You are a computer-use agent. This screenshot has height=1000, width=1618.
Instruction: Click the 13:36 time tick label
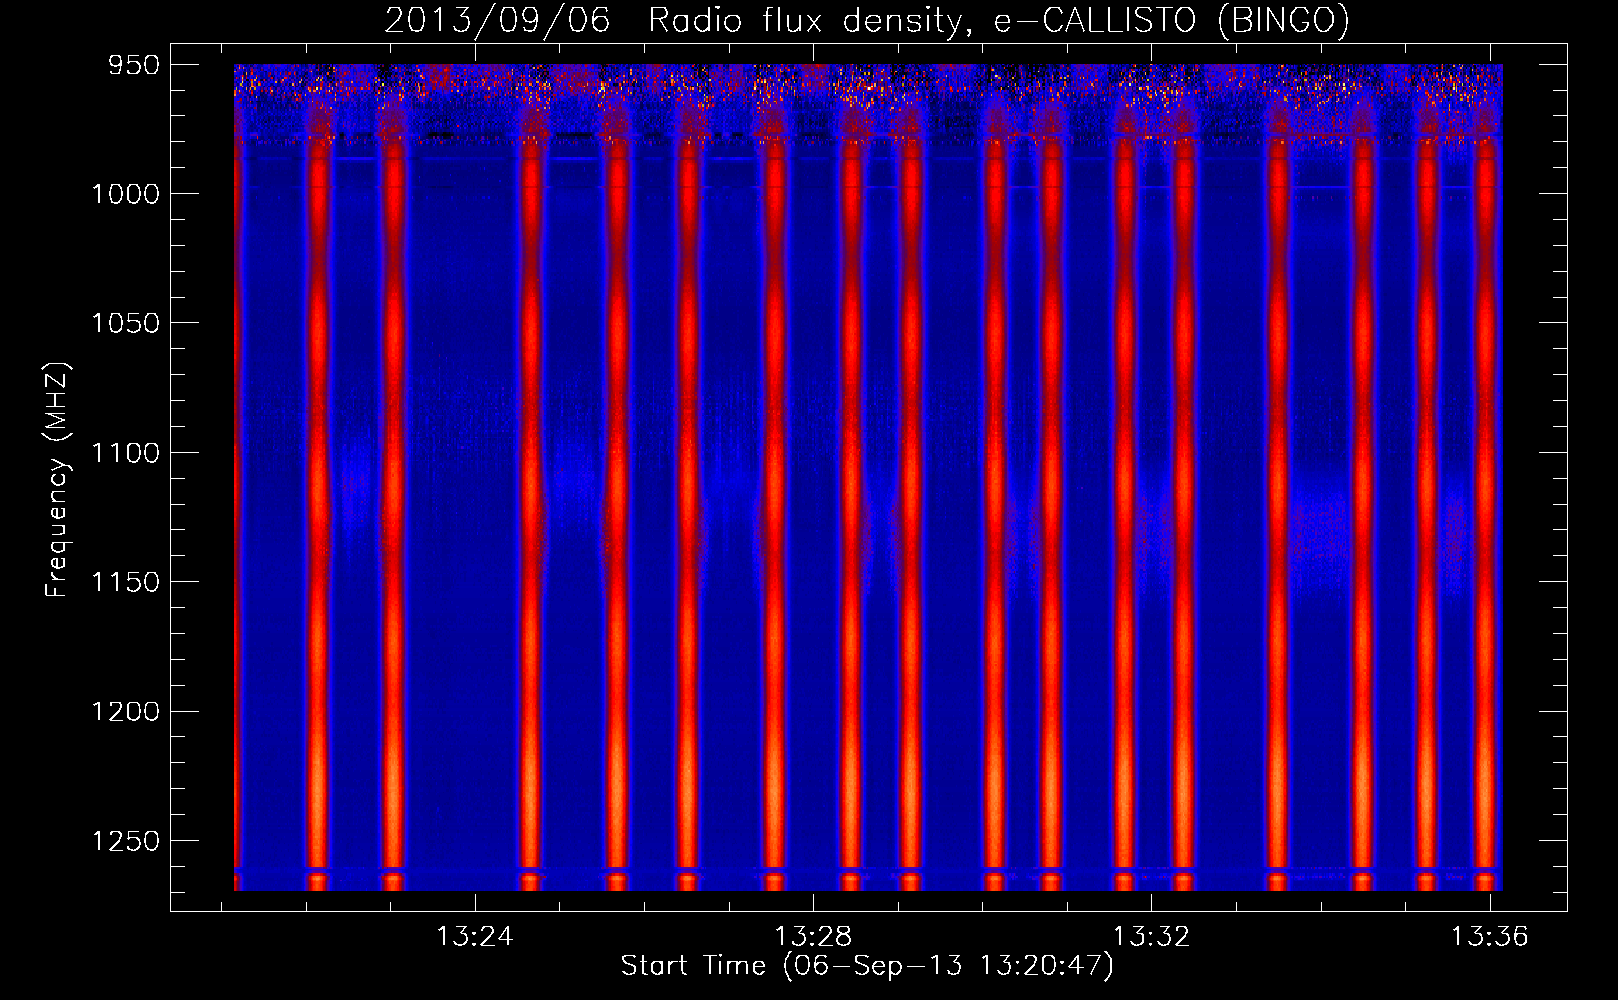pos(1490,936)
